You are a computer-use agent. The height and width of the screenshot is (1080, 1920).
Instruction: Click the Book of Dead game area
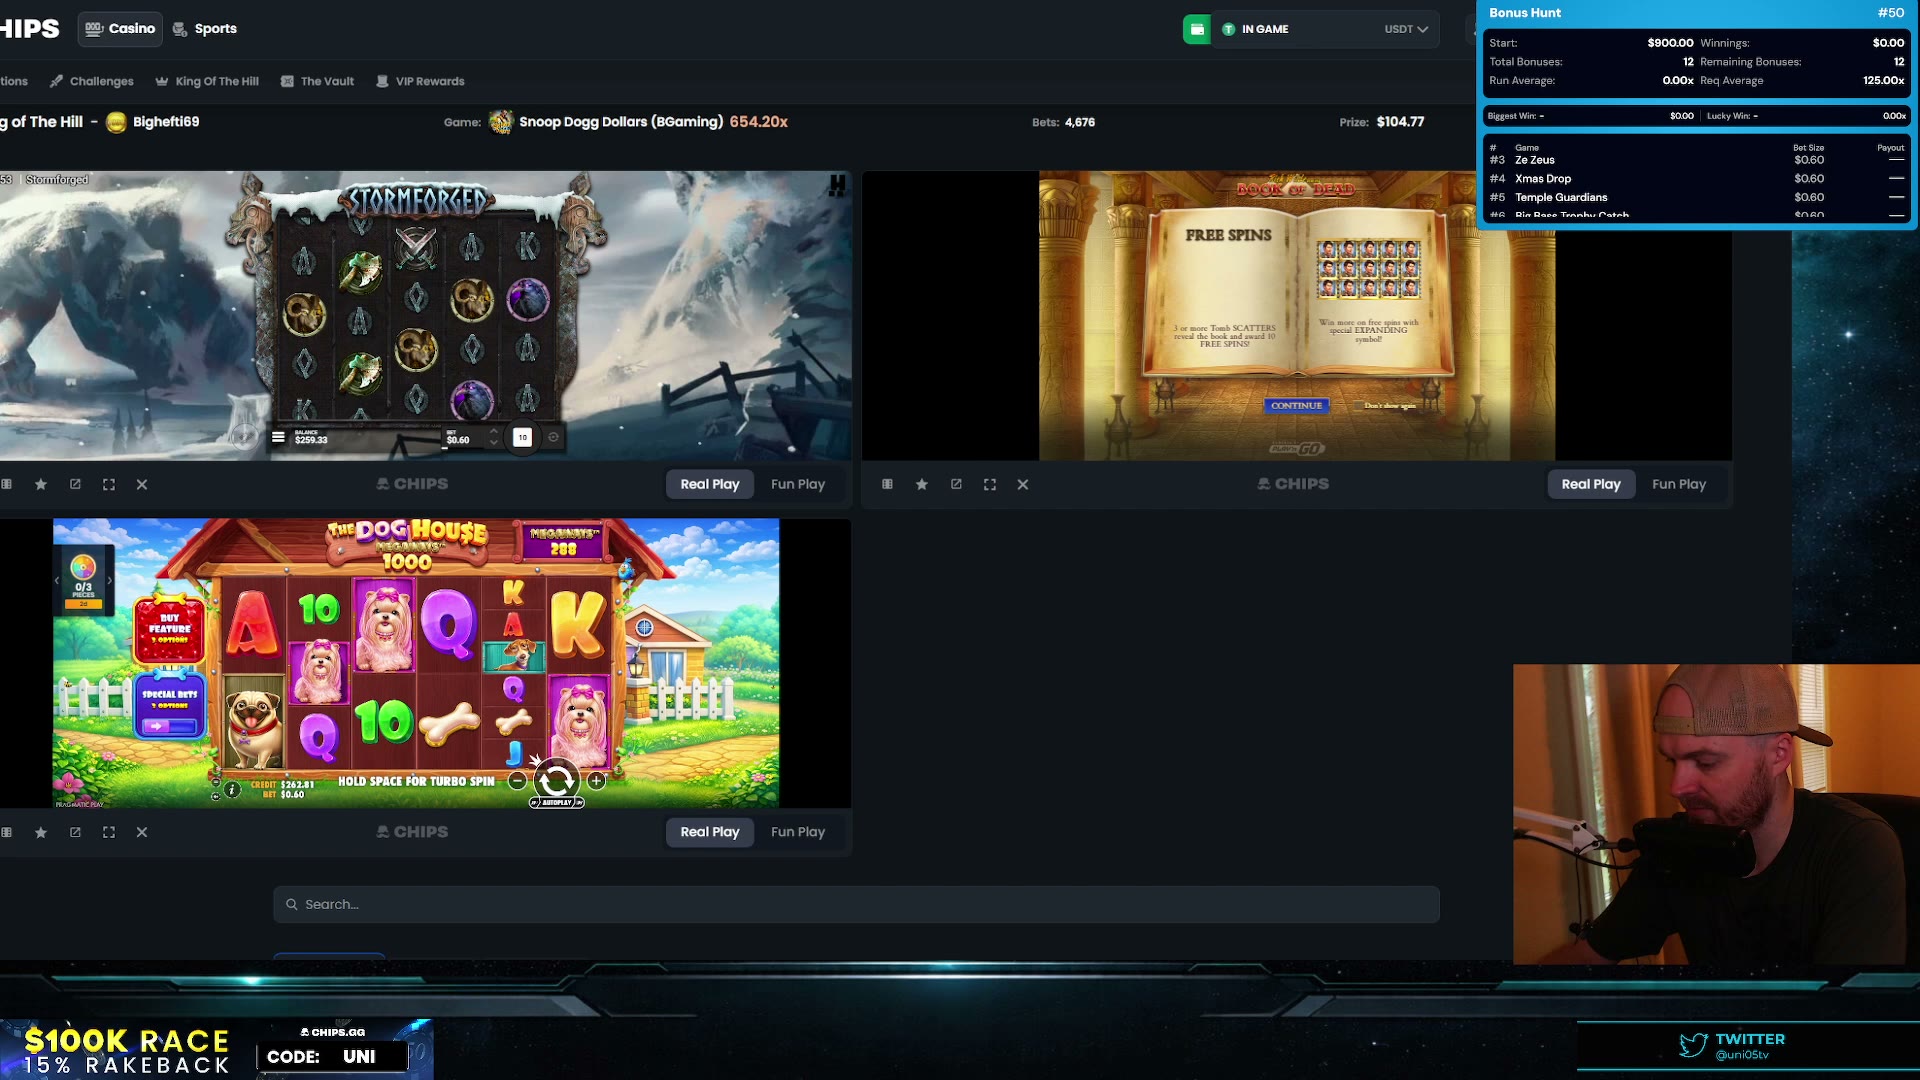(1297, 315)
